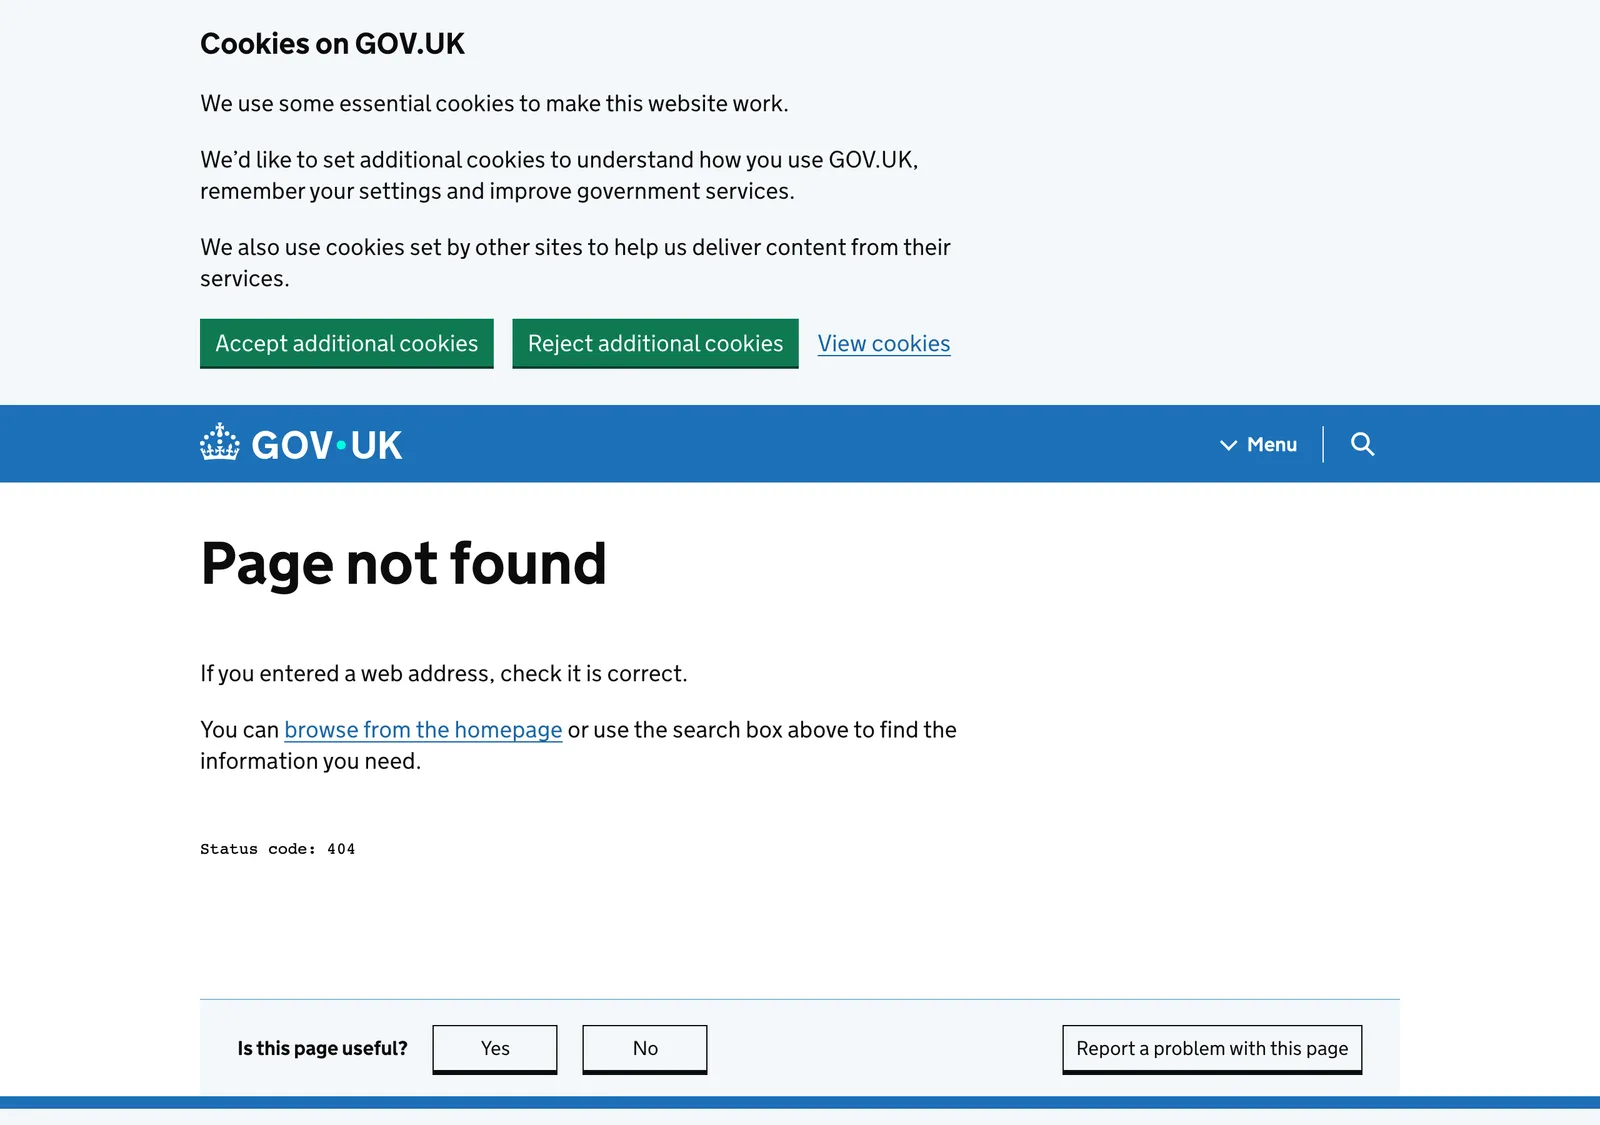Click the 'Is this page useful?' label
This screenshot has height=1125, width=1600.
coord(322,1049)
